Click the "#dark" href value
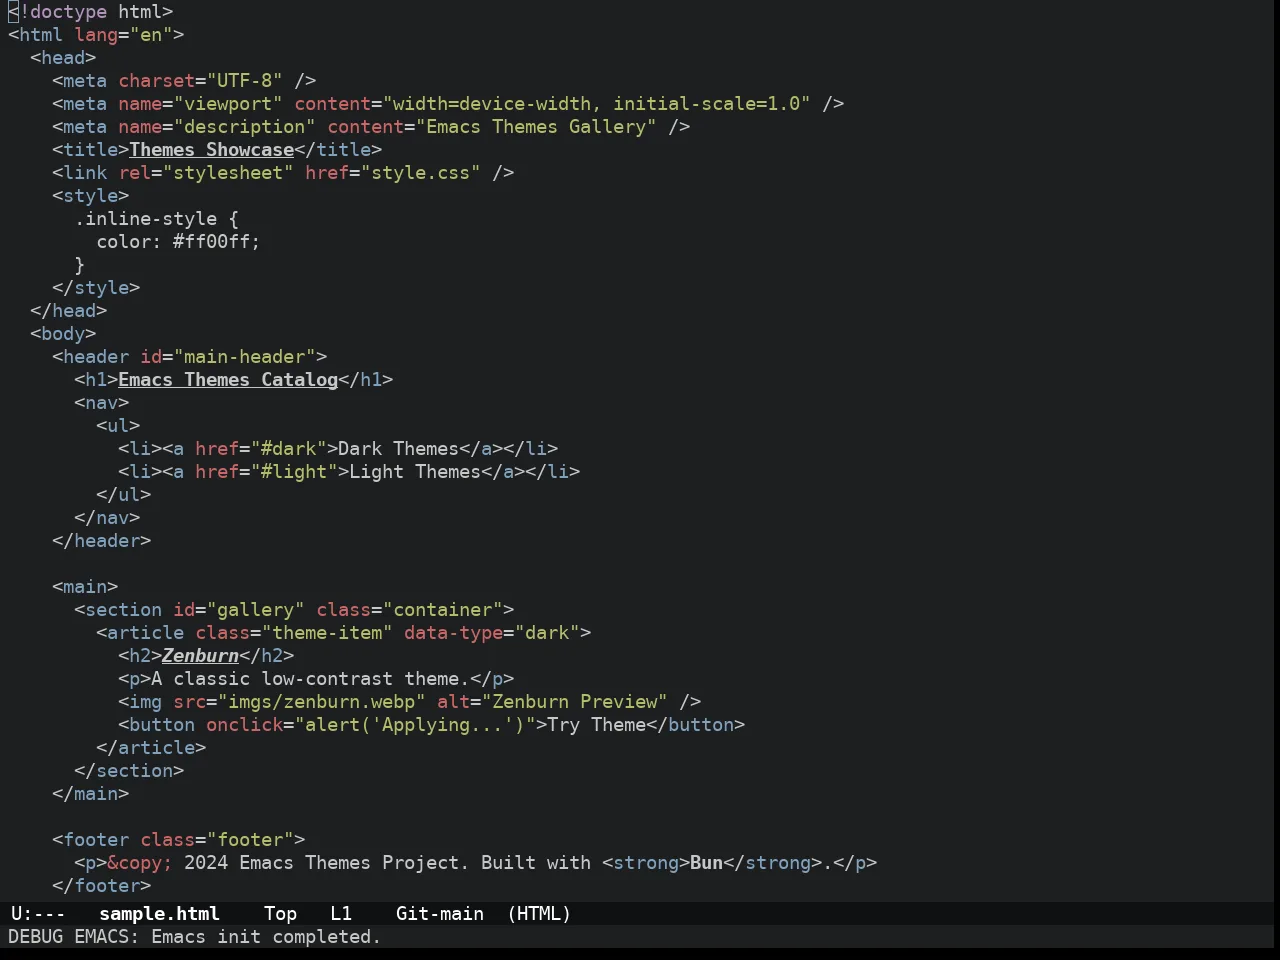Image resolution: width=1280 pixels, height=960 pixels. click(x=289, y=448)
